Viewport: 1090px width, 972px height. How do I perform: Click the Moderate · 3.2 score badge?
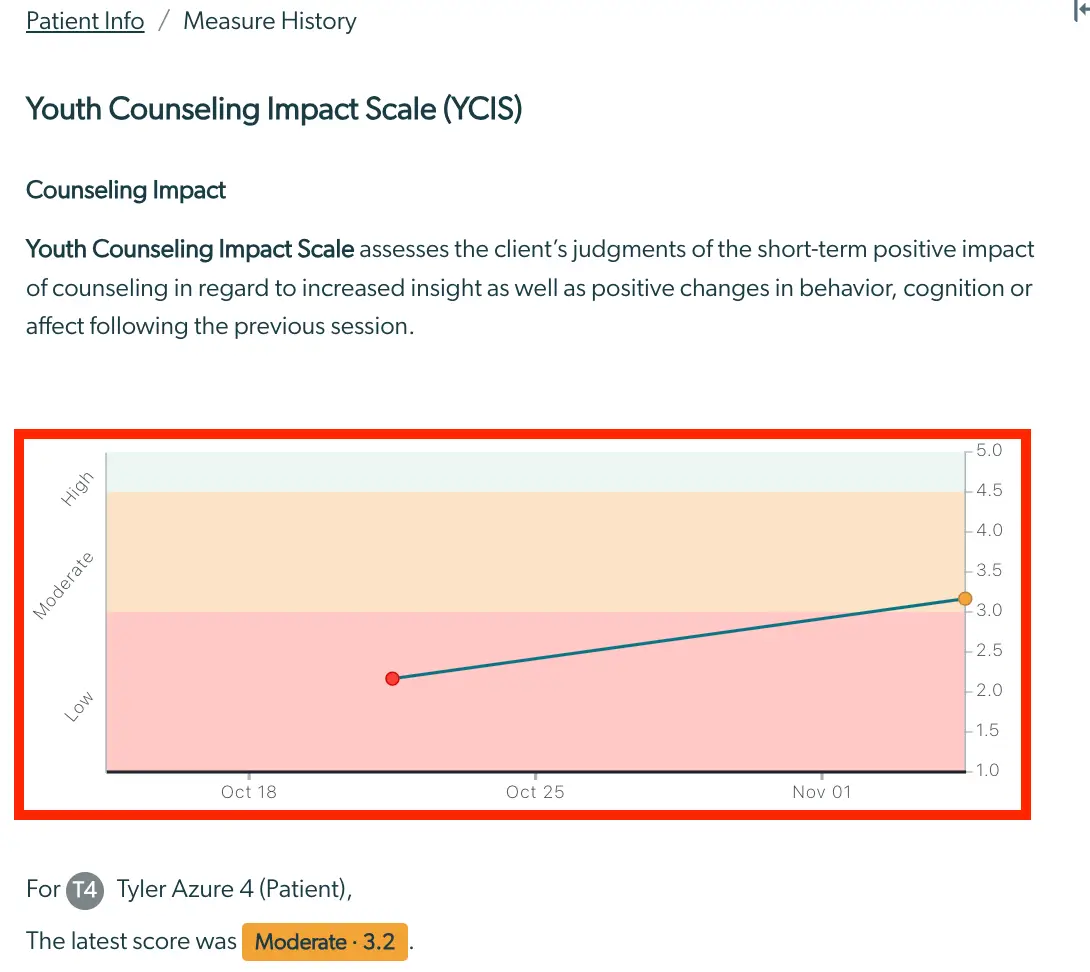pos(324,941)
